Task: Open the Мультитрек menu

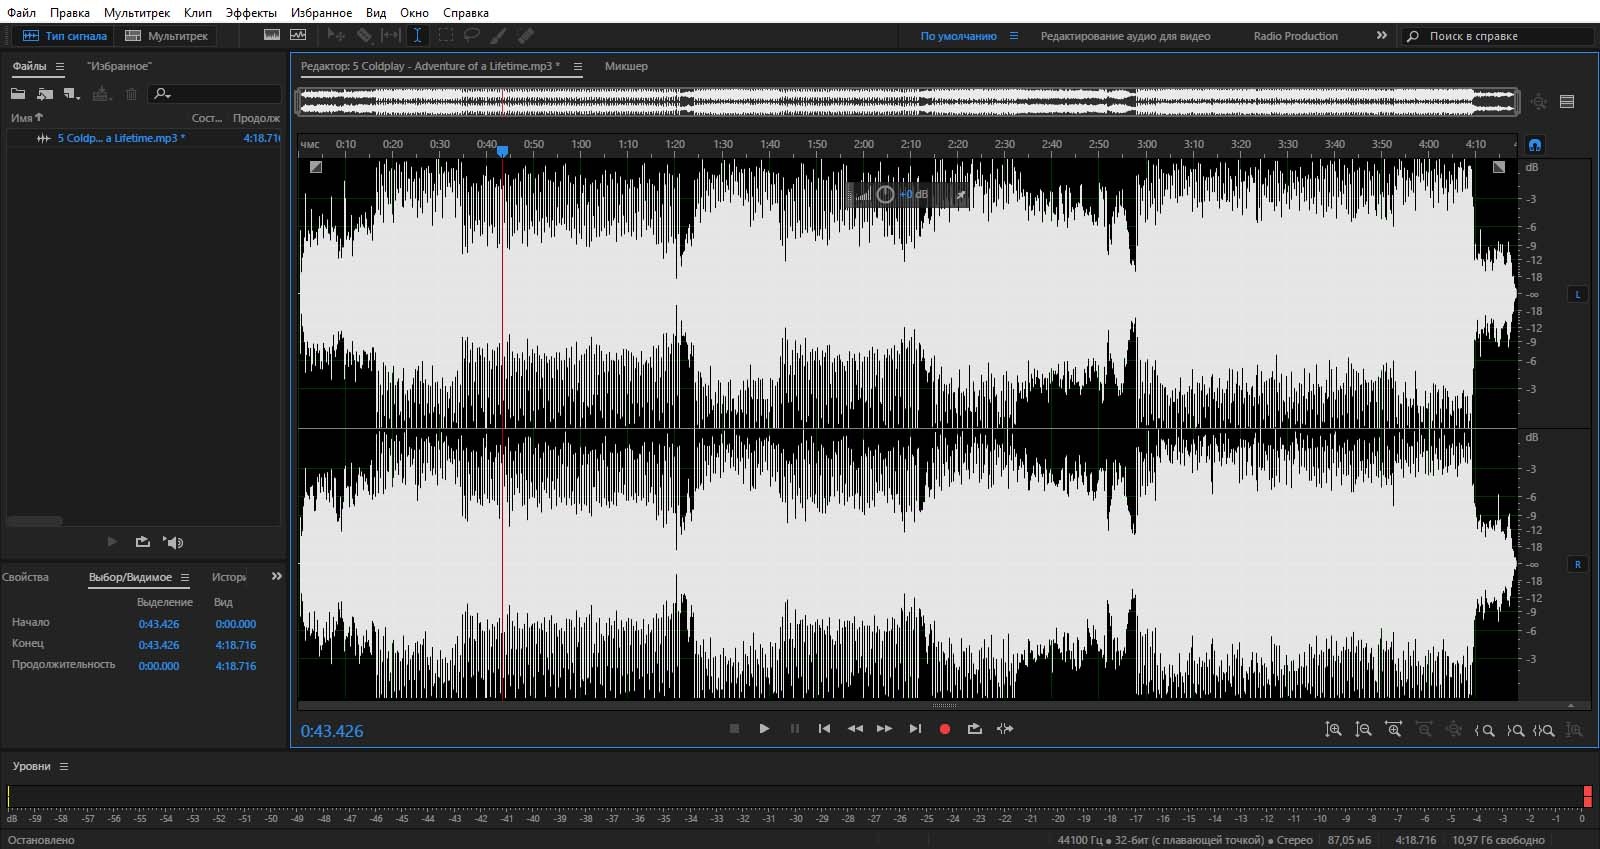Action: 137,13
